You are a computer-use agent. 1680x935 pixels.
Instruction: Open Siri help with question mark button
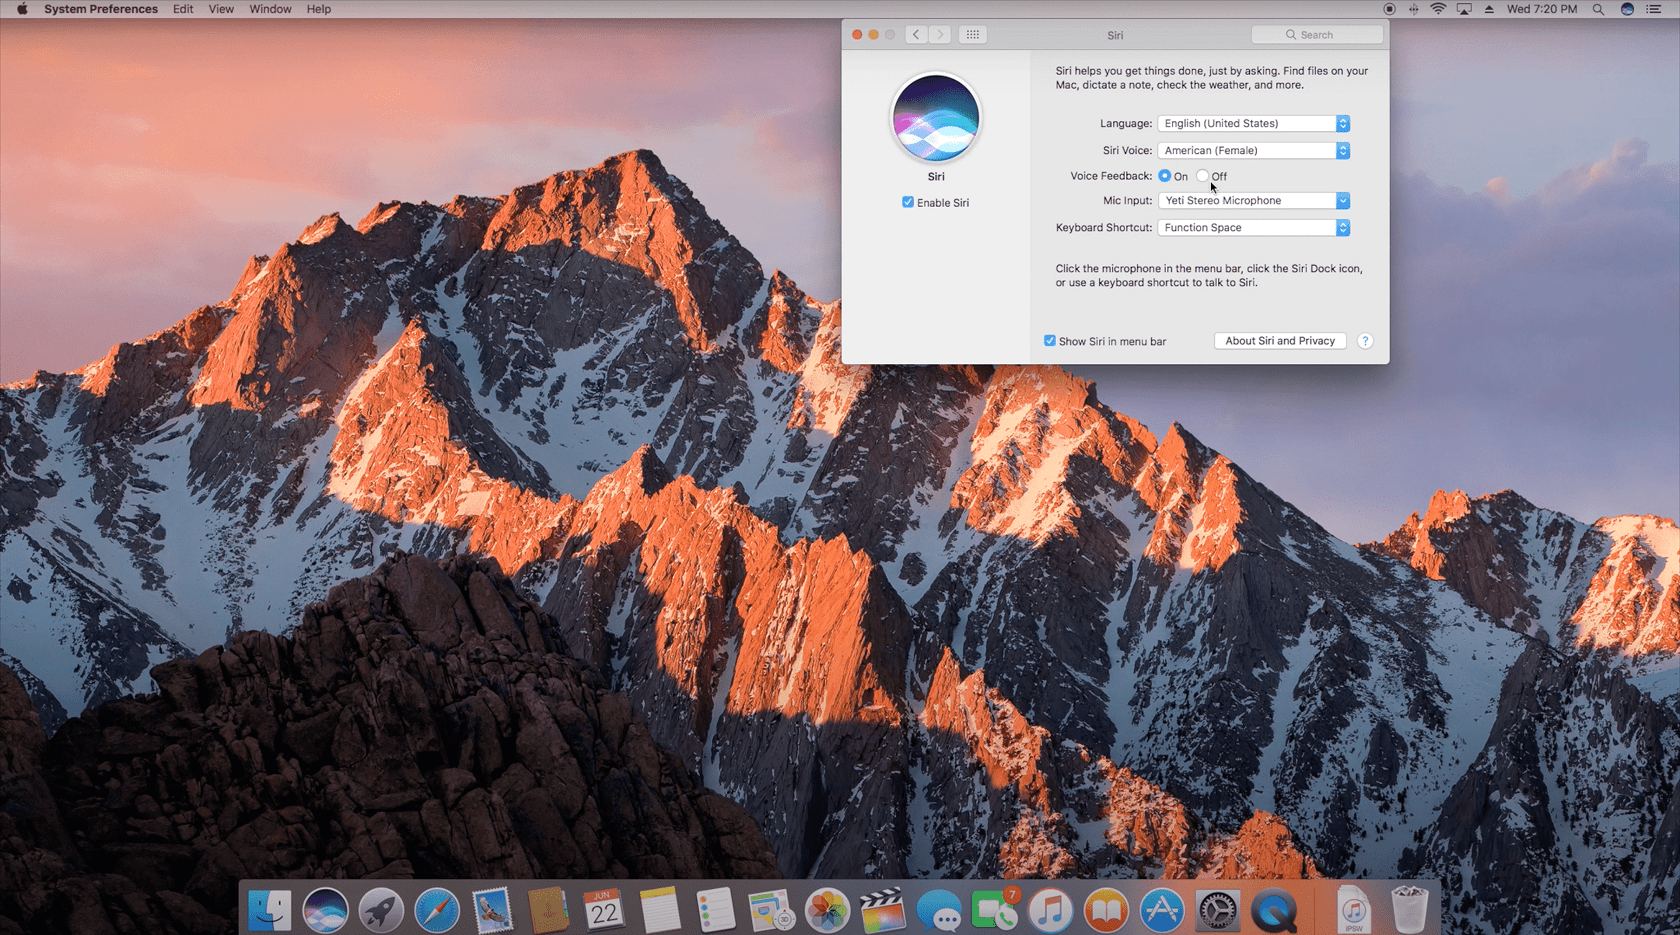(x=1365, y=341)
